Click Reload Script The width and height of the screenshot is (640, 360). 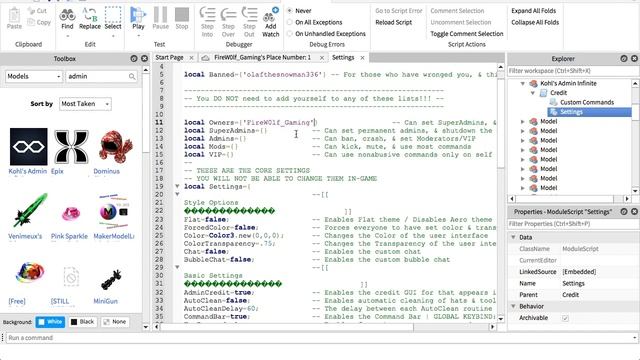pyautogui.click(x=393, y=22)
